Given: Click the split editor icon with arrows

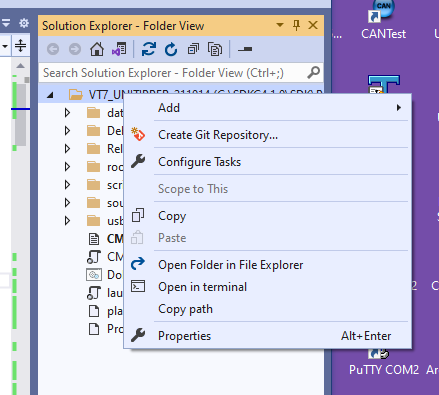Looking at the screenshot, I should pos(20,46).
